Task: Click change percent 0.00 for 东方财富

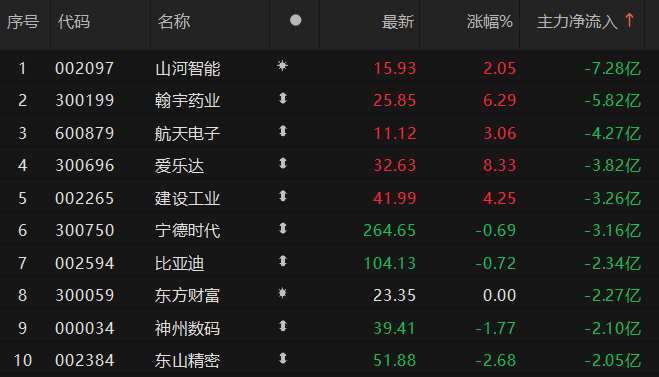Action: [x=499, y=295]
